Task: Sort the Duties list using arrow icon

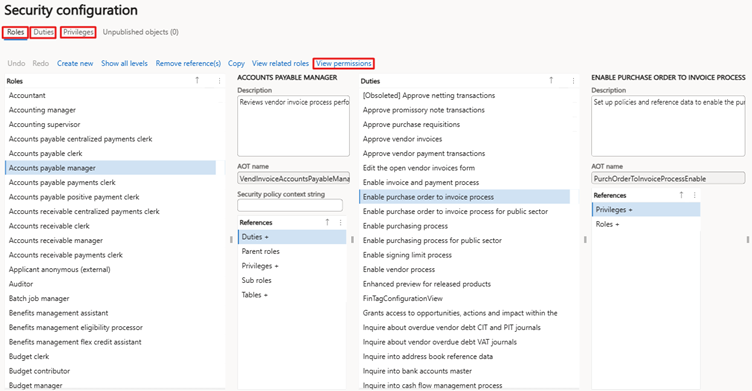Action: pos(551,81)
